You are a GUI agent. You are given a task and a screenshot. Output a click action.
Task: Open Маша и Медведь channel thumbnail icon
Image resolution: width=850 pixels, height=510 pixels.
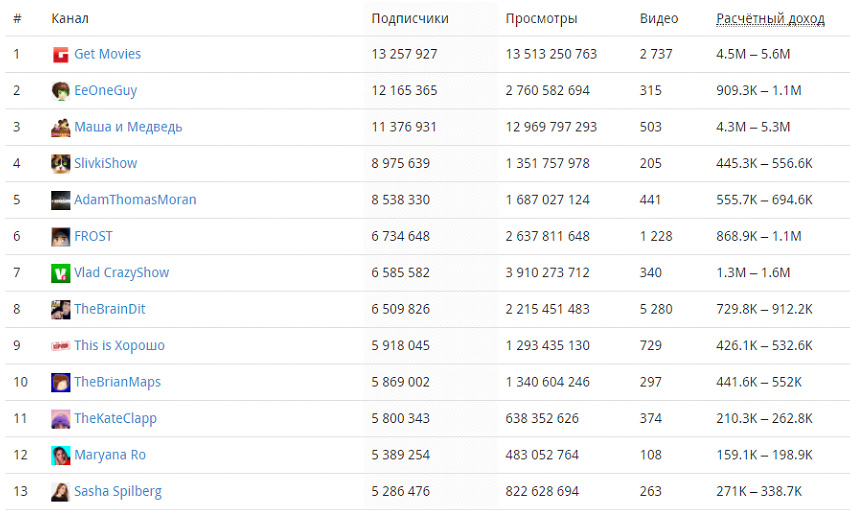[x=61, y=127]
